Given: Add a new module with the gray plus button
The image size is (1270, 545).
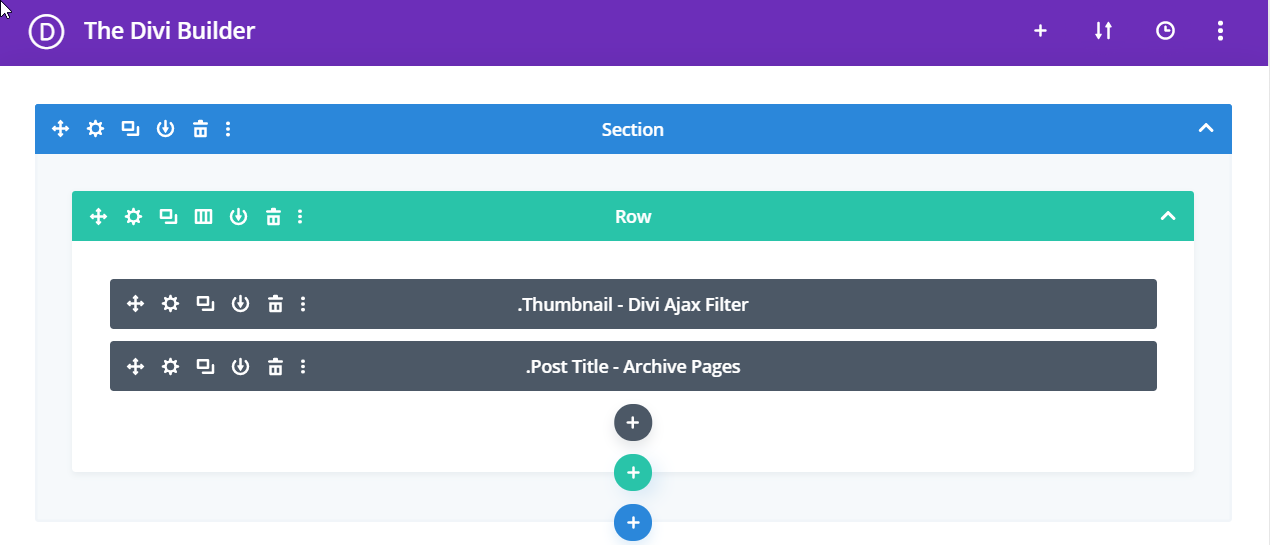Looking at the screenshot, I should (x=632, y=423).
